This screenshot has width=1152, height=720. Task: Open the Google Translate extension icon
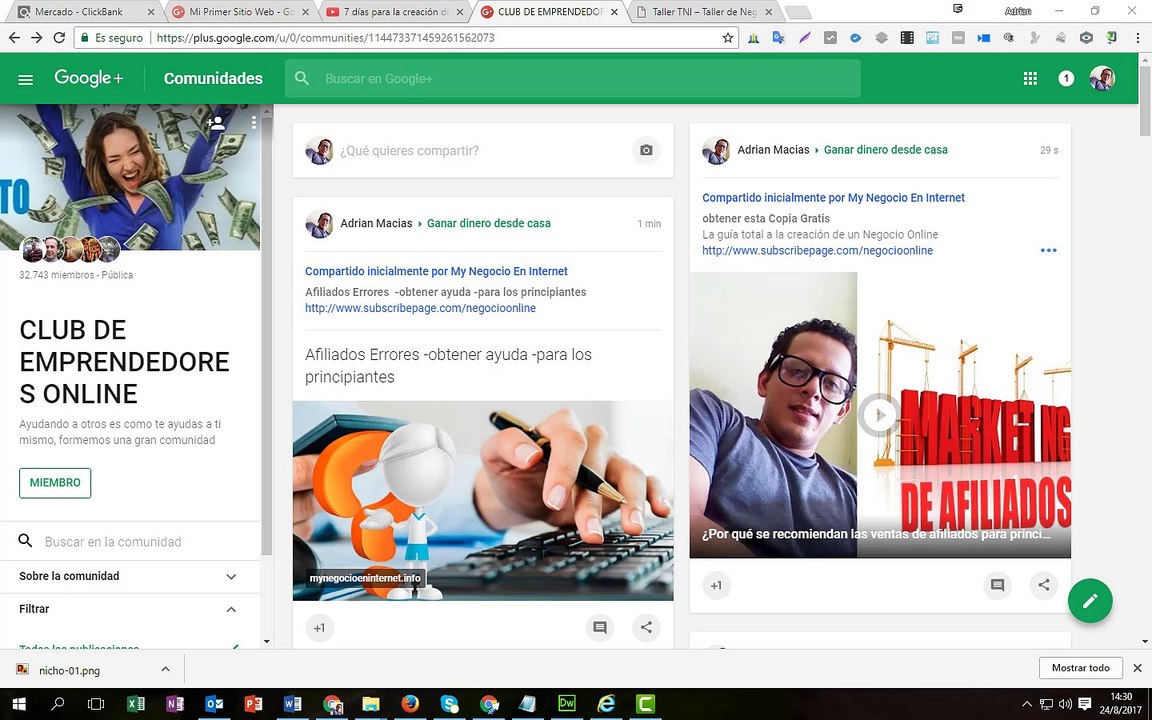pyautogui.click(x=778, y=37)
